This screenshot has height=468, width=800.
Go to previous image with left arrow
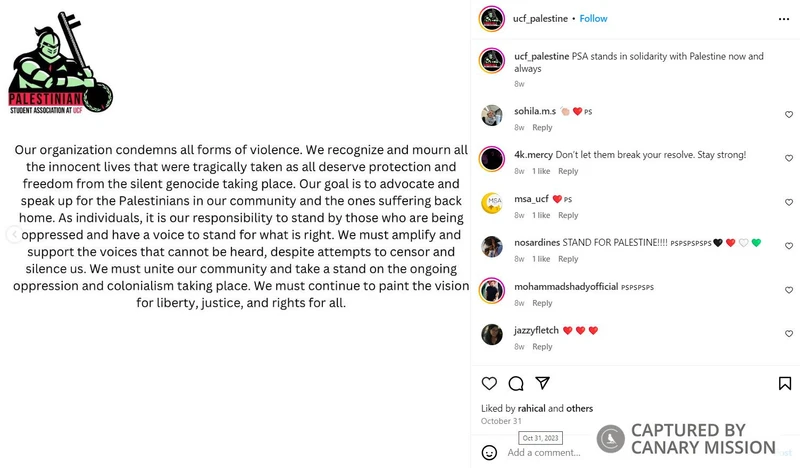pos(13,234)
